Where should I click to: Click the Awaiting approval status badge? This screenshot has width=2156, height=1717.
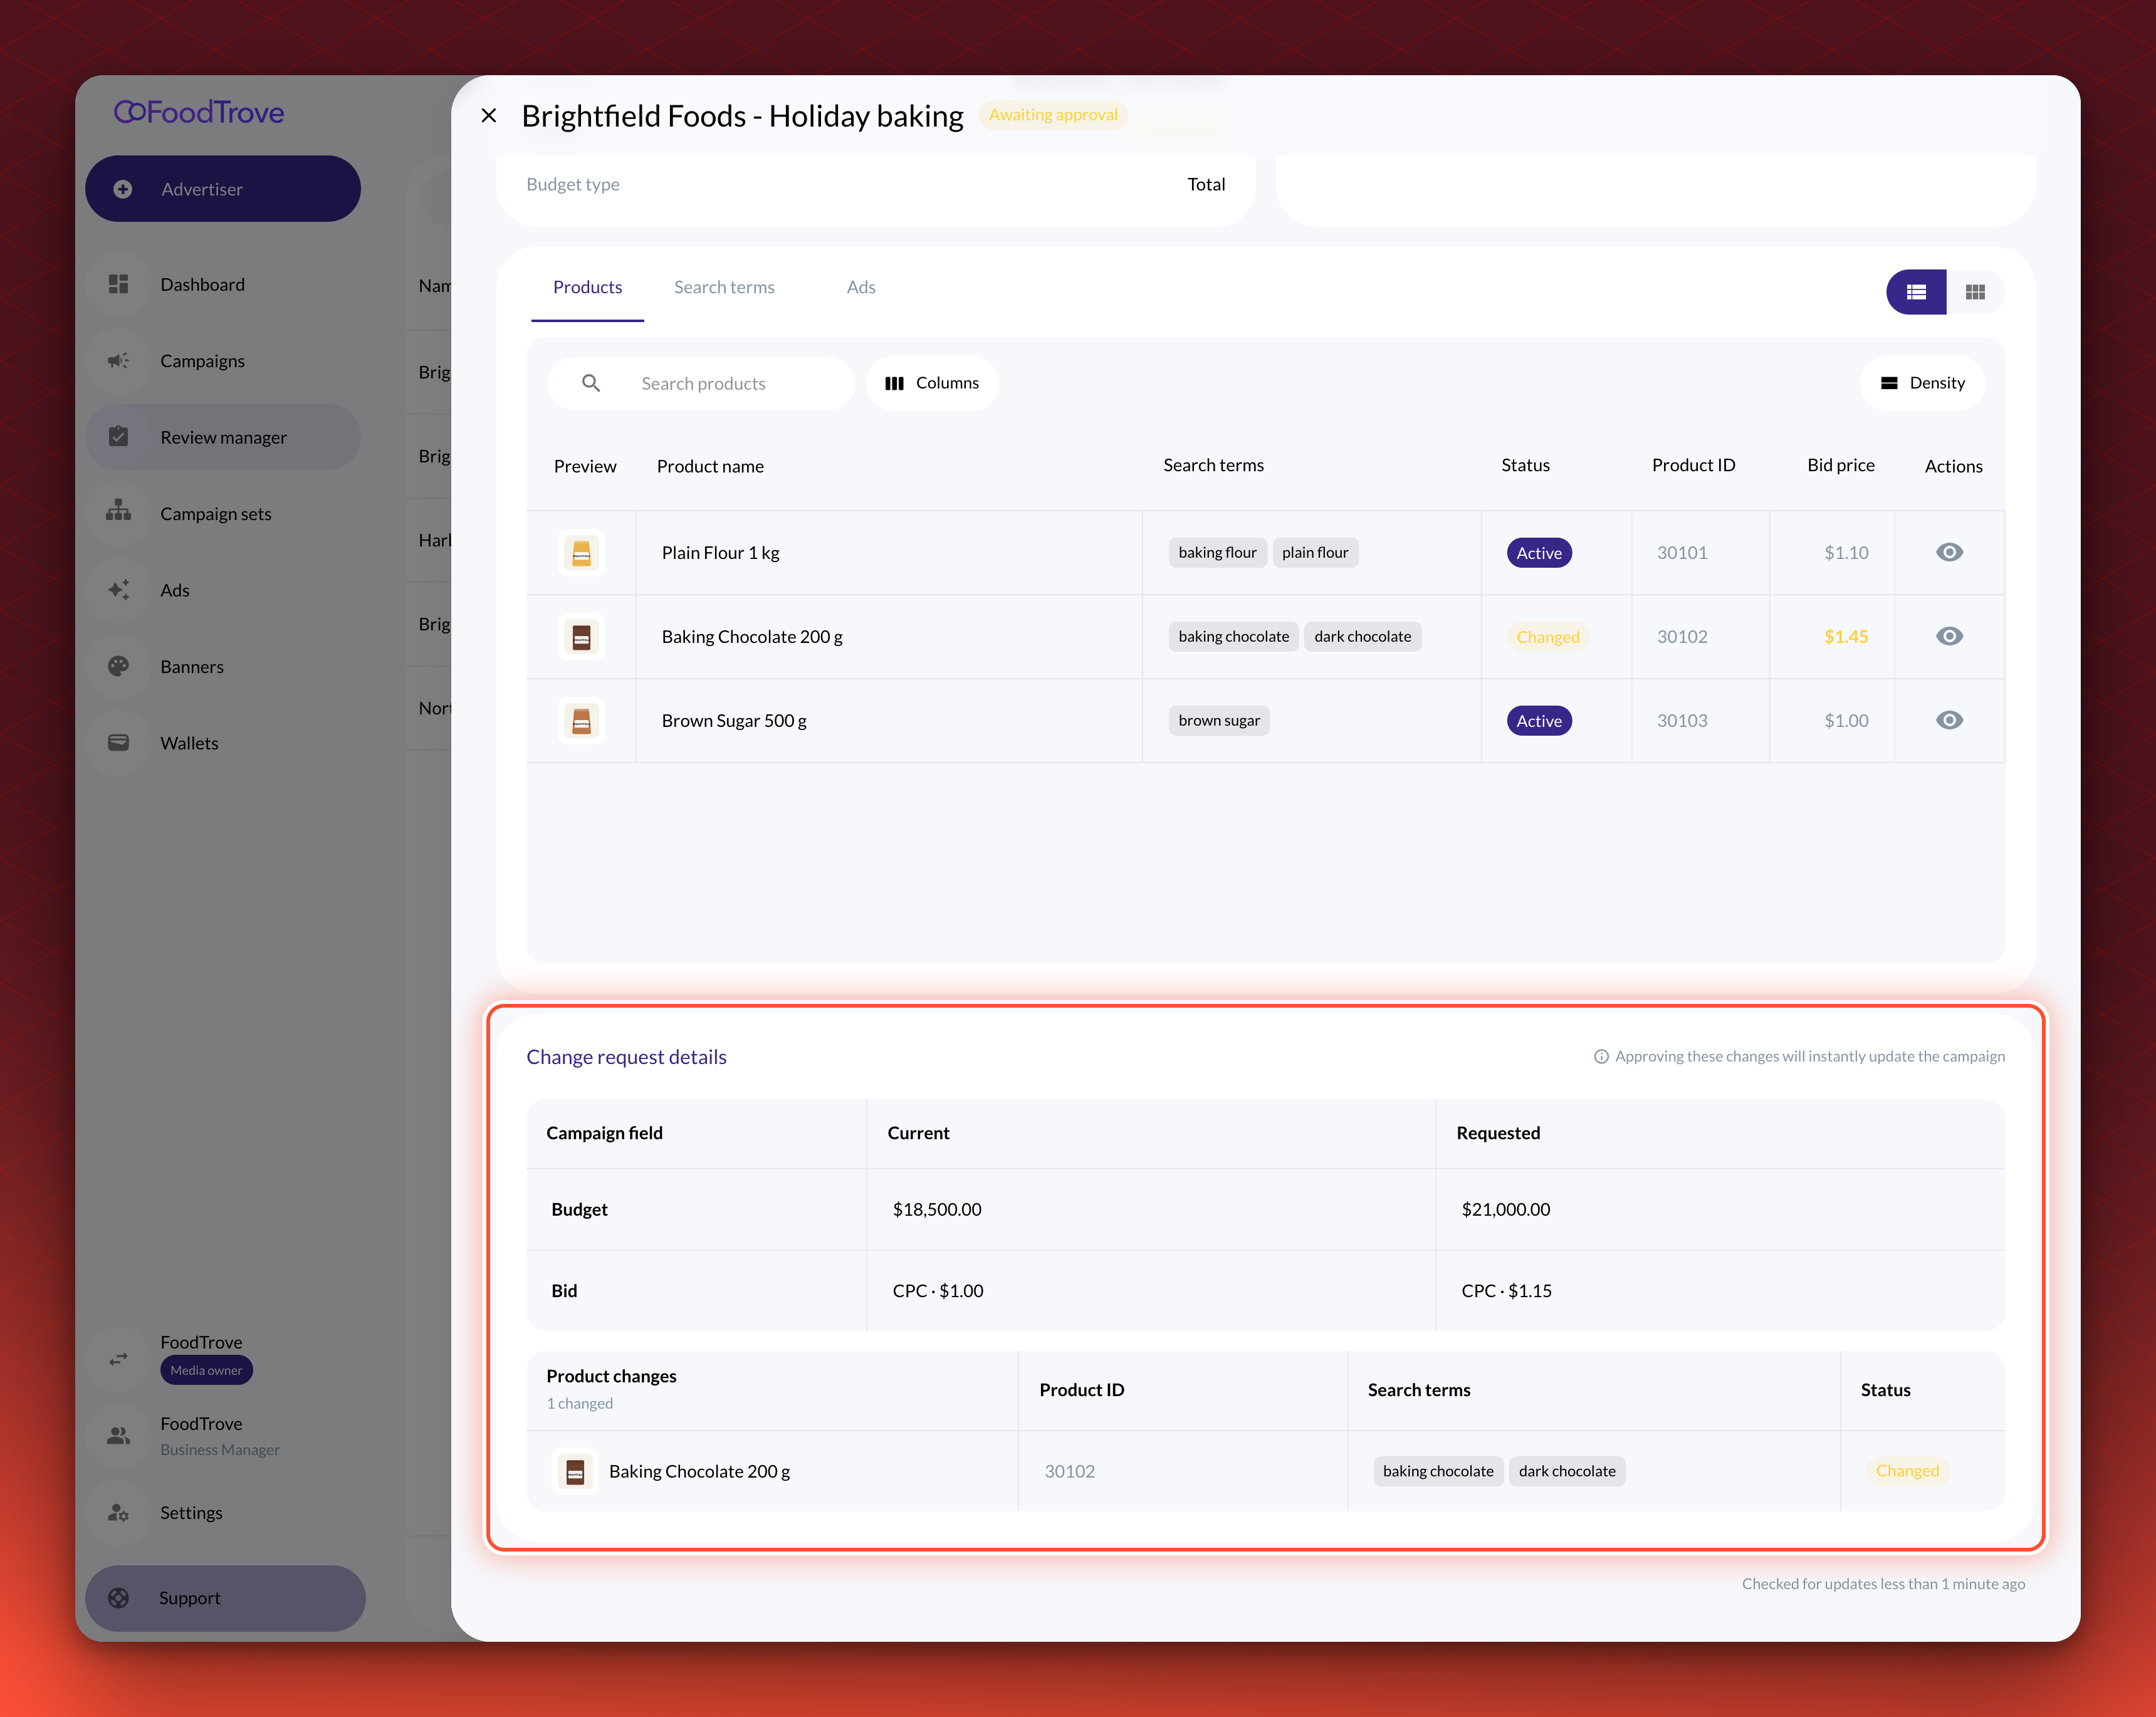tap(1053, 115)
